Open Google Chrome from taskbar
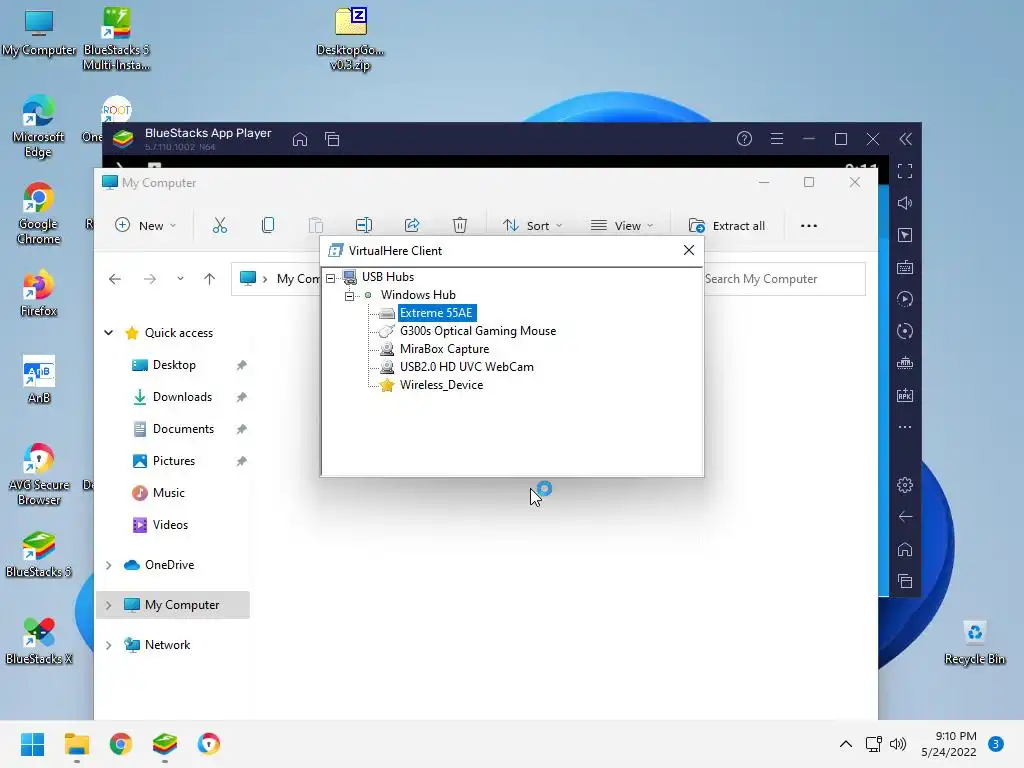 pos(121,744)
